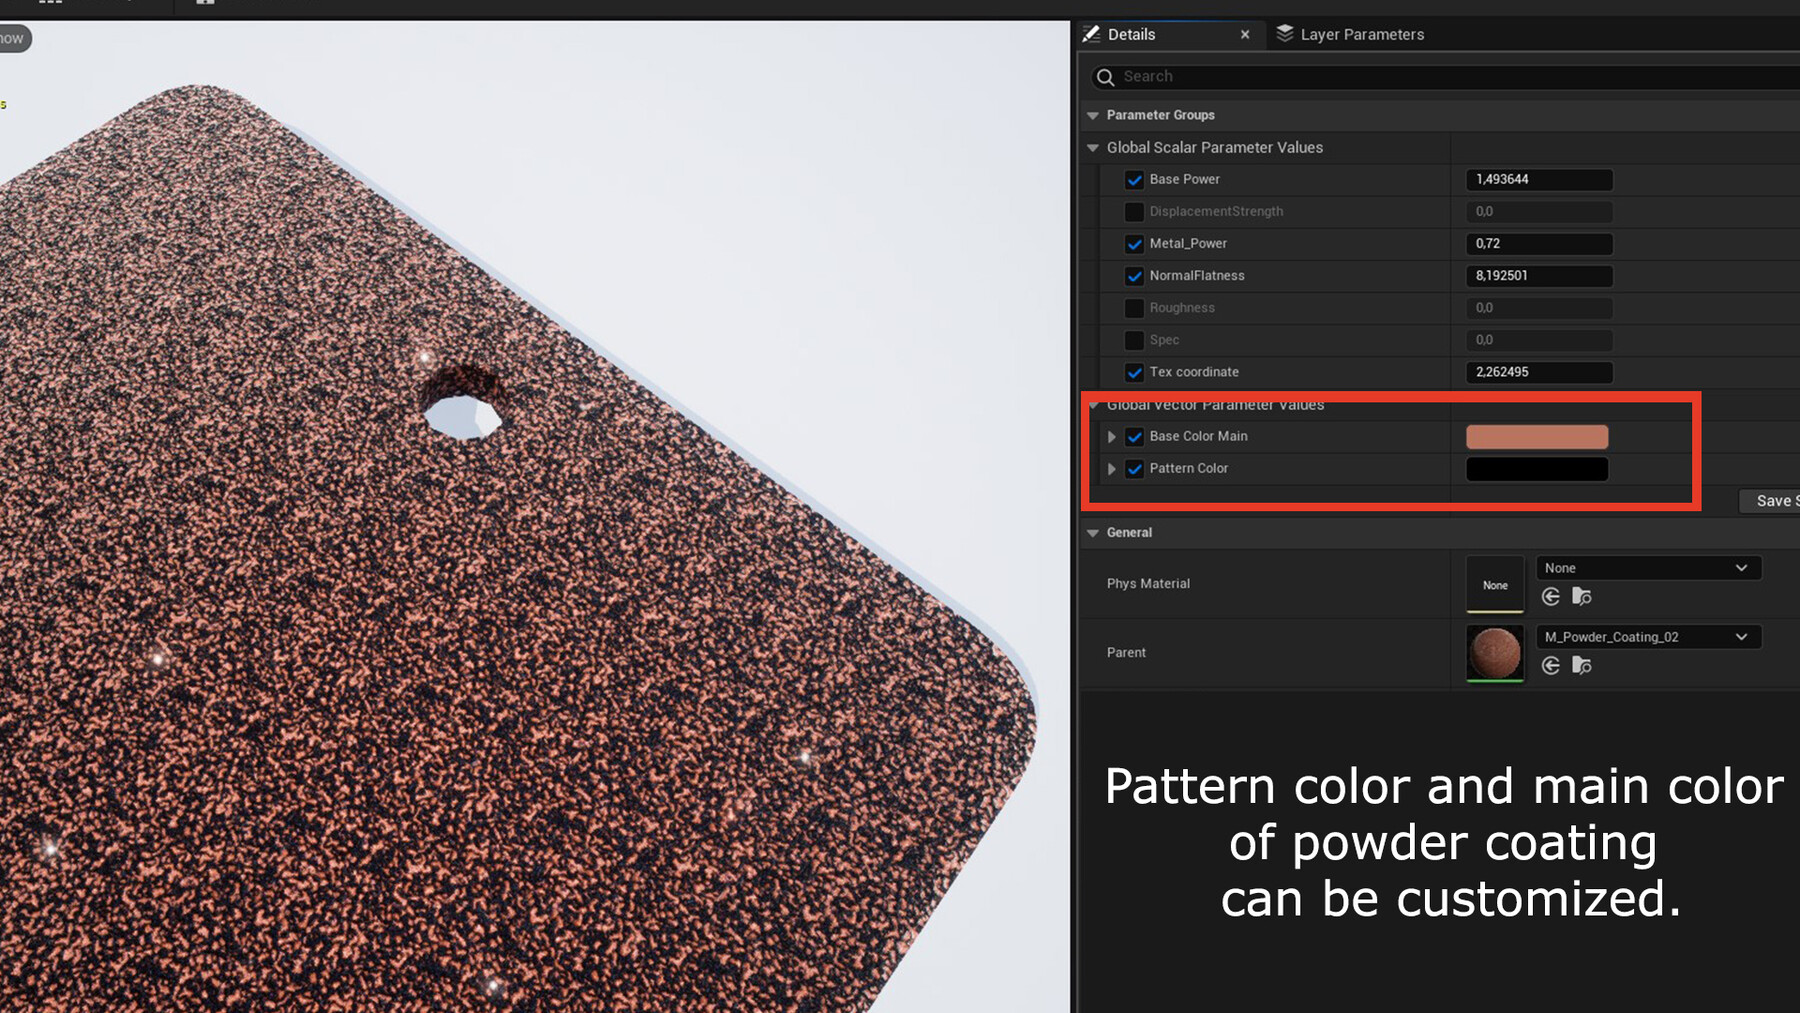The height and width of the screenshot is (1013, 1800).
Task: Collapse the Global Scalar Parameter Values section
Action: pyautogui.click(x=1092, y=147)
